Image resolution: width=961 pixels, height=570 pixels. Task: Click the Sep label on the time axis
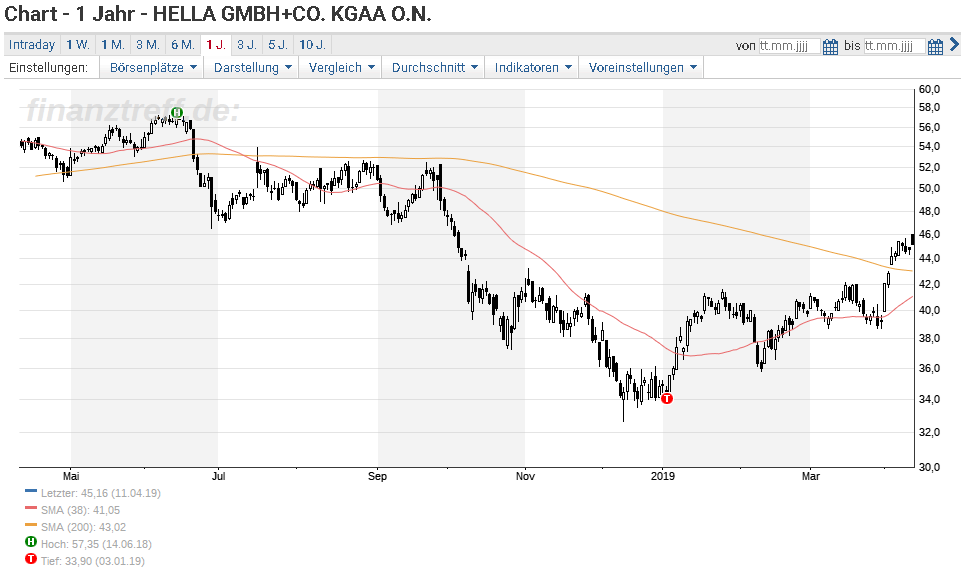(x=378, y=476)
